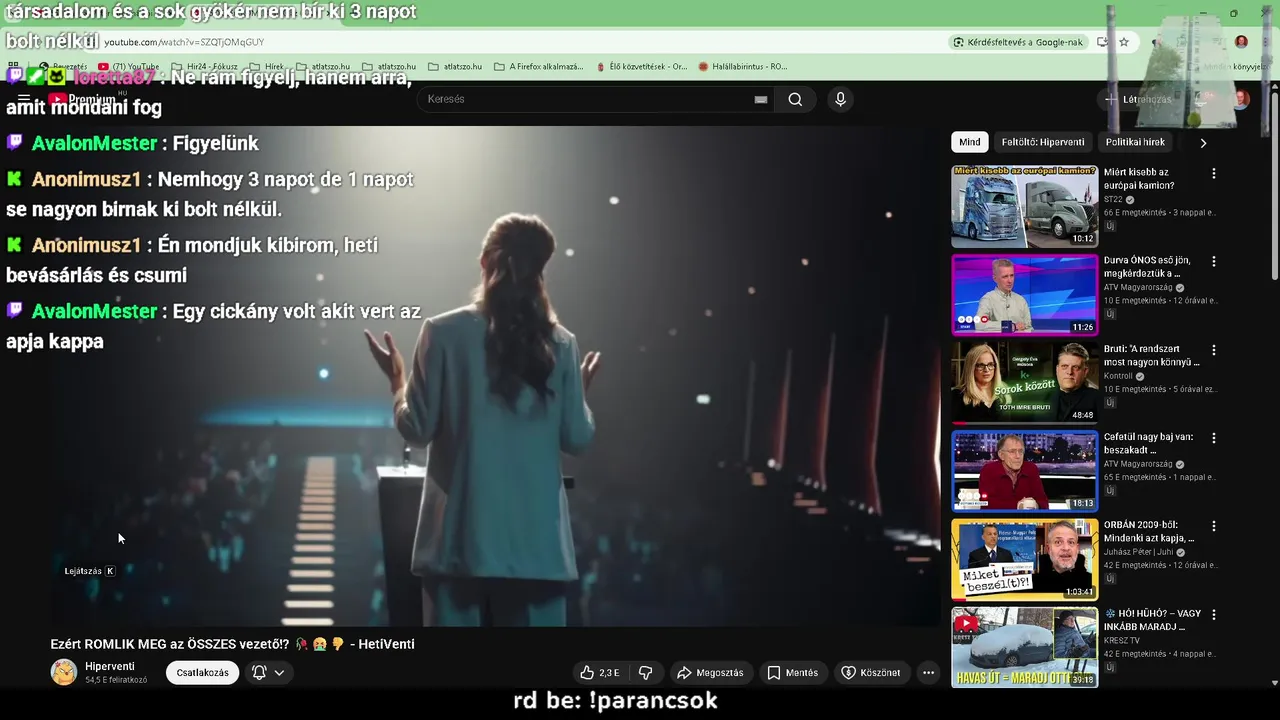Open options for Durva ÓNOS eső jön video

[x=1214, y=262]
